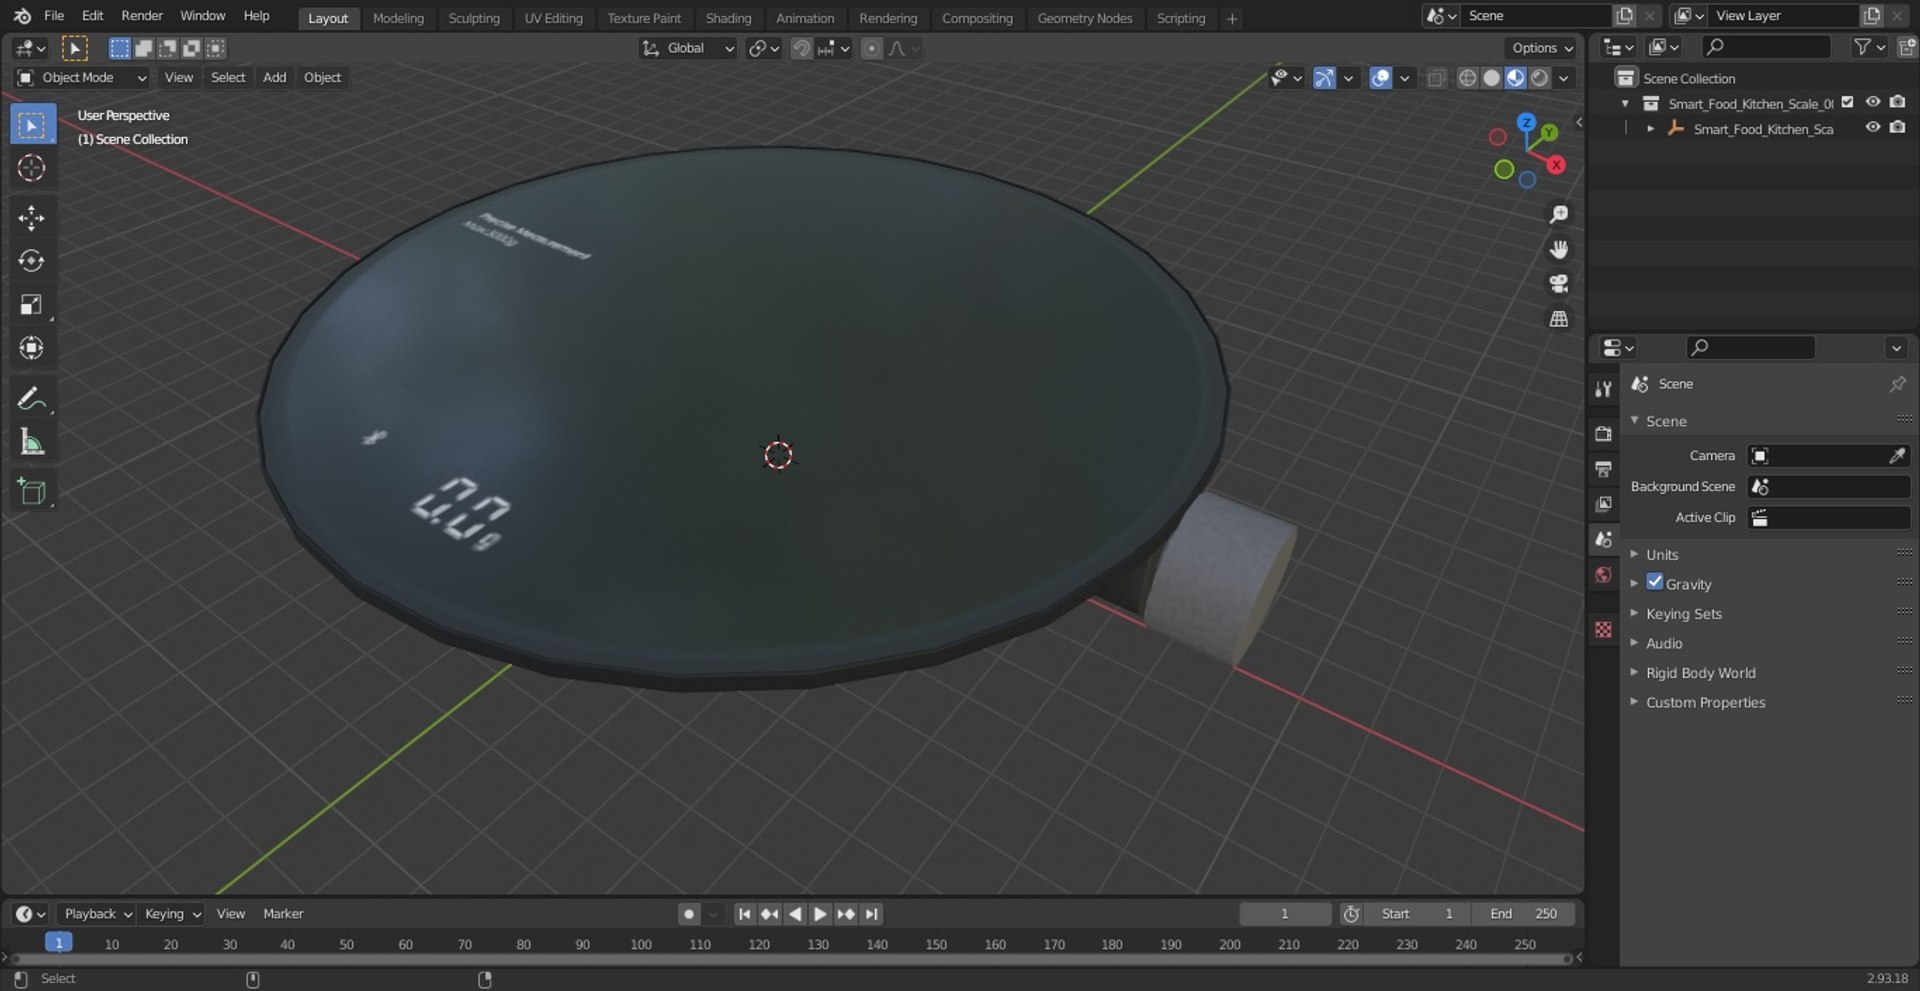Activate the 3D Cursor tool

pos(32,168)
